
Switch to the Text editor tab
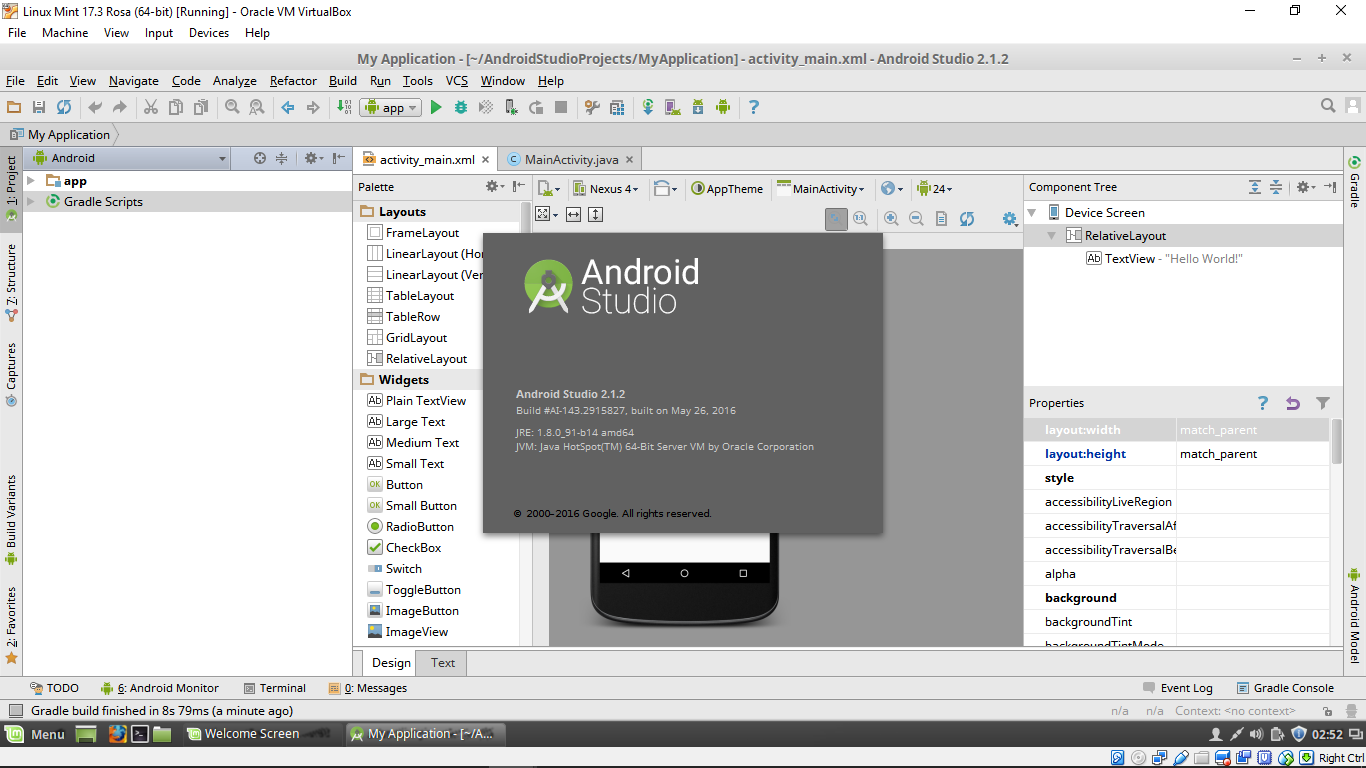click(x=443, y=663)
